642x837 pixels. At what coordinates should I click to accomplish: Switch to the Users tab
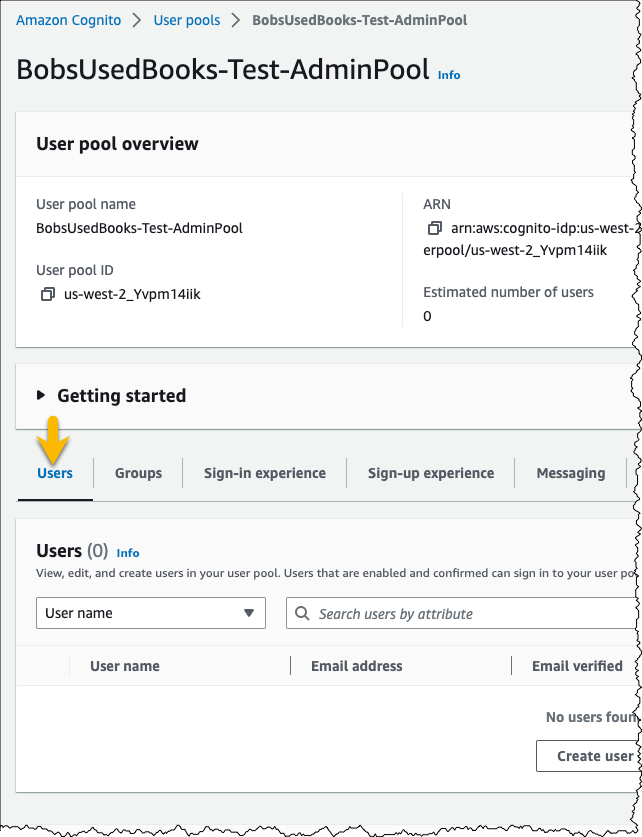point(55,473)
